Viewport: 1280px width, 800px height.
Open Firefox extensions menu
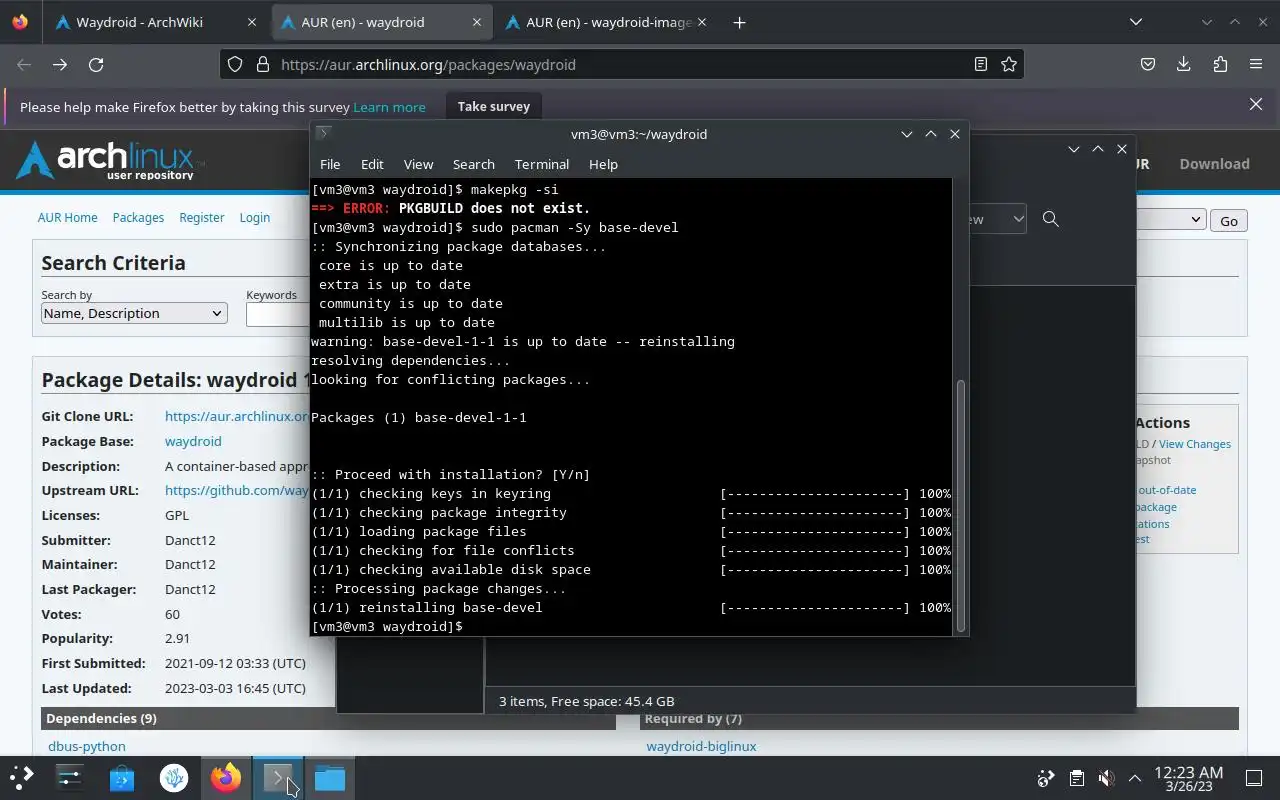[1220, 64]
